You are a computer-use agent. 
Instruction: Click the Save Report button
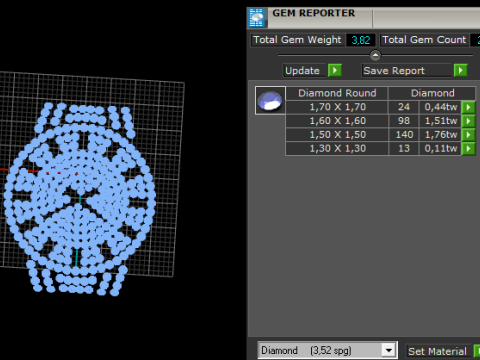[406, 71]
